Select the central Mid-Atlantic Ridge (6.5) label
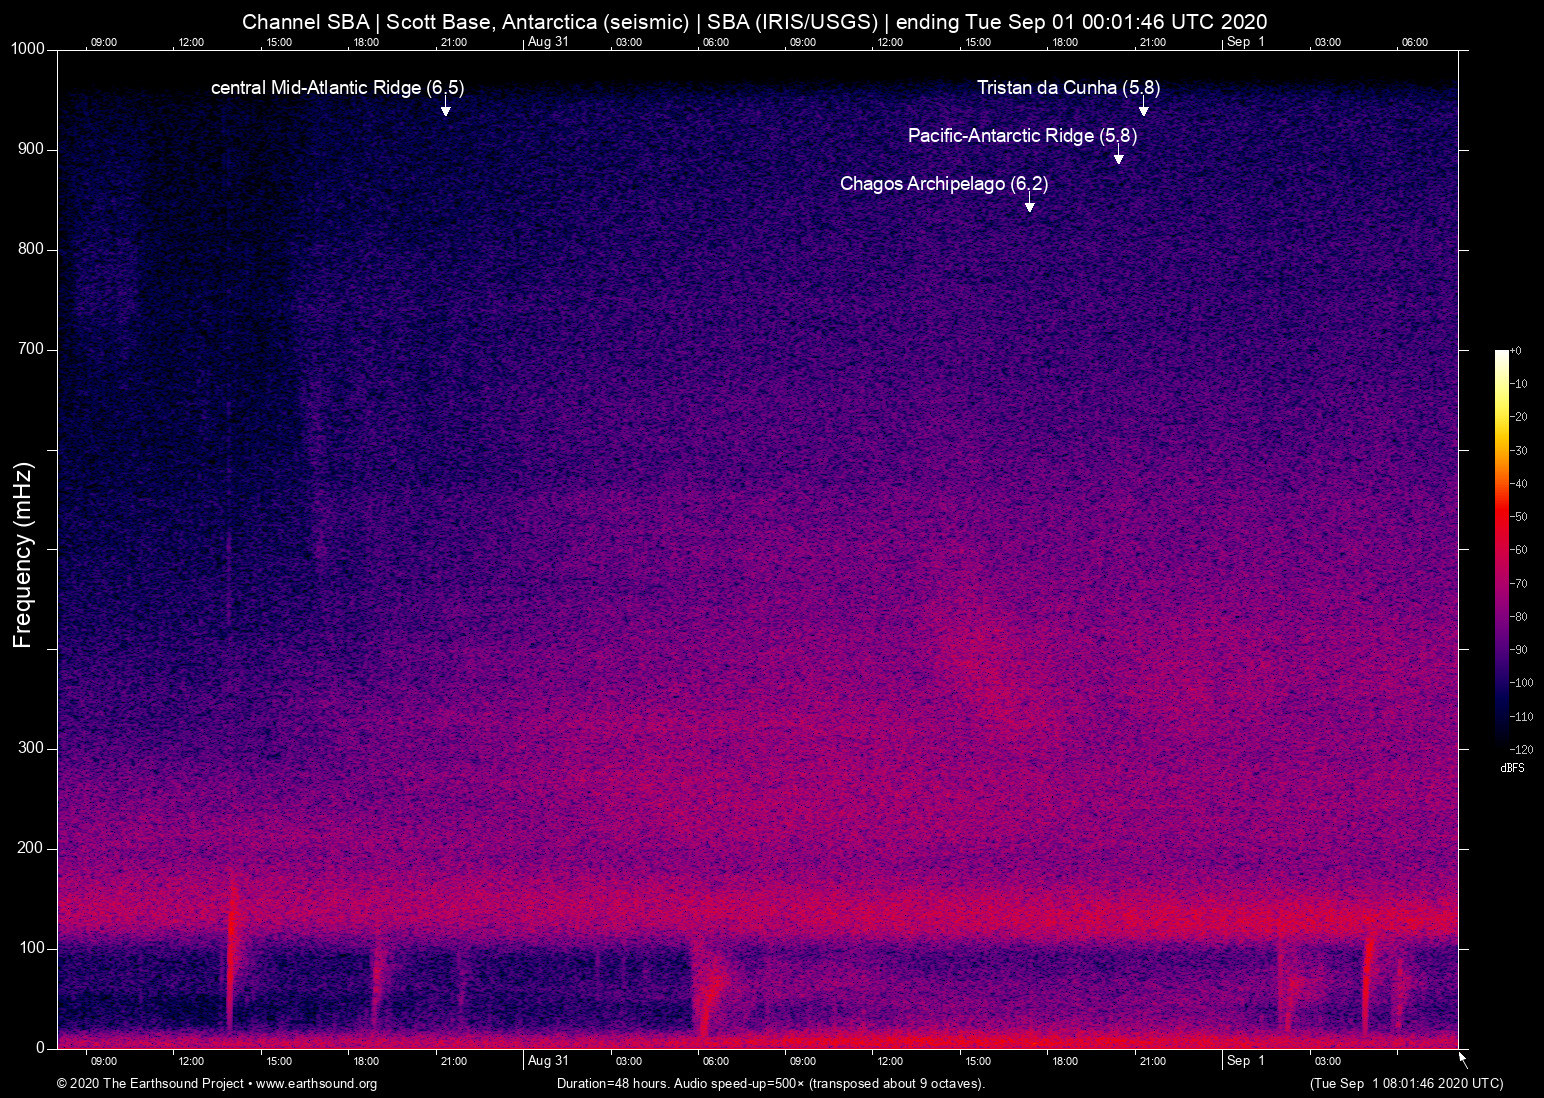 point(337,88)
